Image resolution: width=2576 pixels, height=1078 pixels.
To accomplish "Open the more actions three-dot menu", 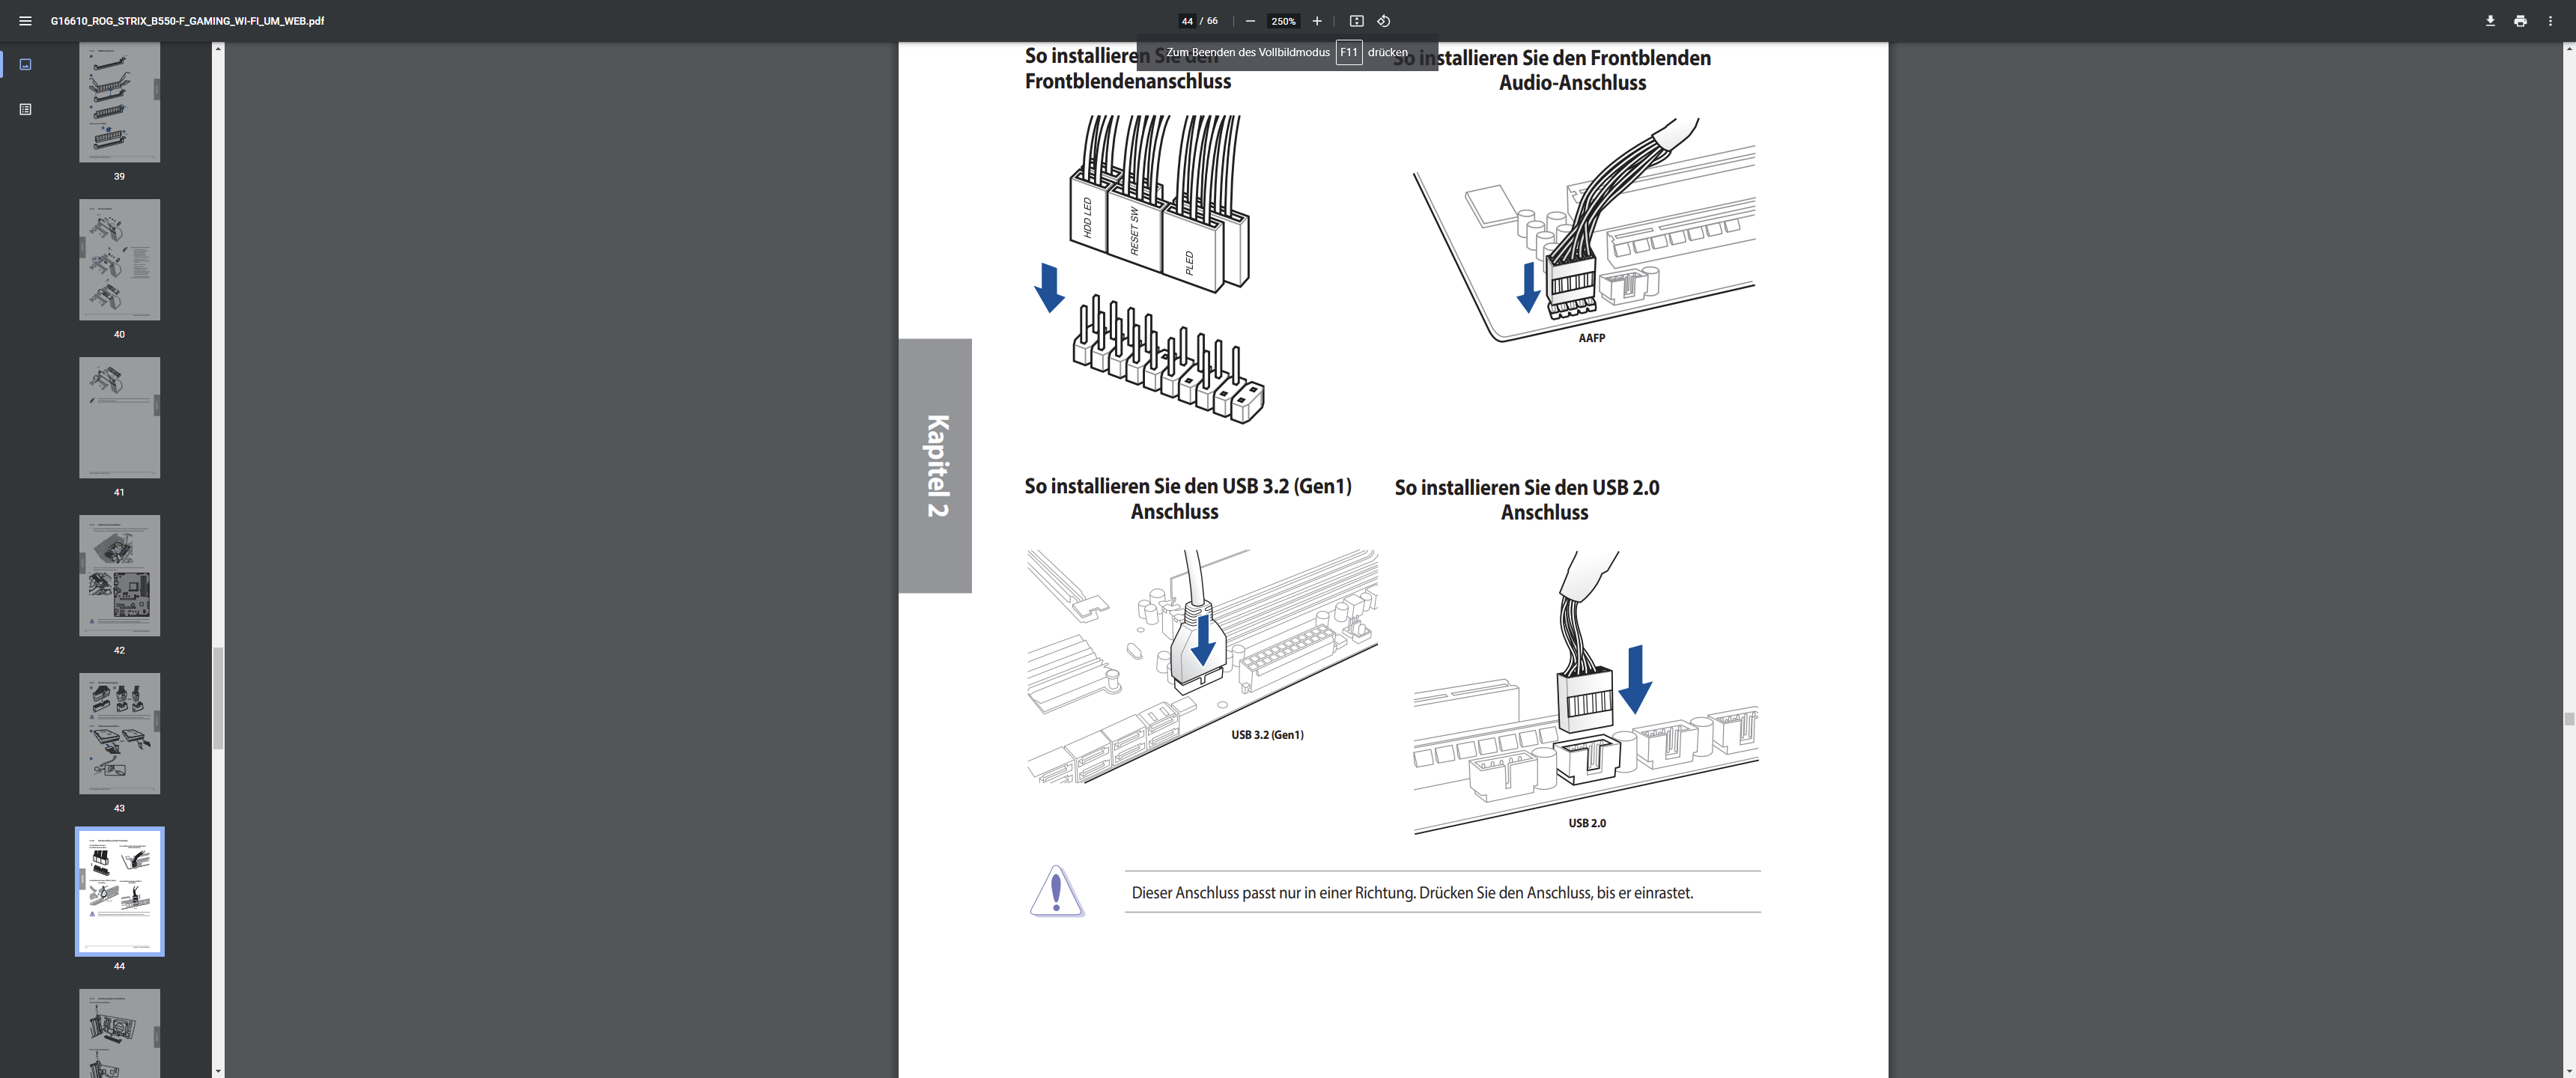I will pos(2550,21).
